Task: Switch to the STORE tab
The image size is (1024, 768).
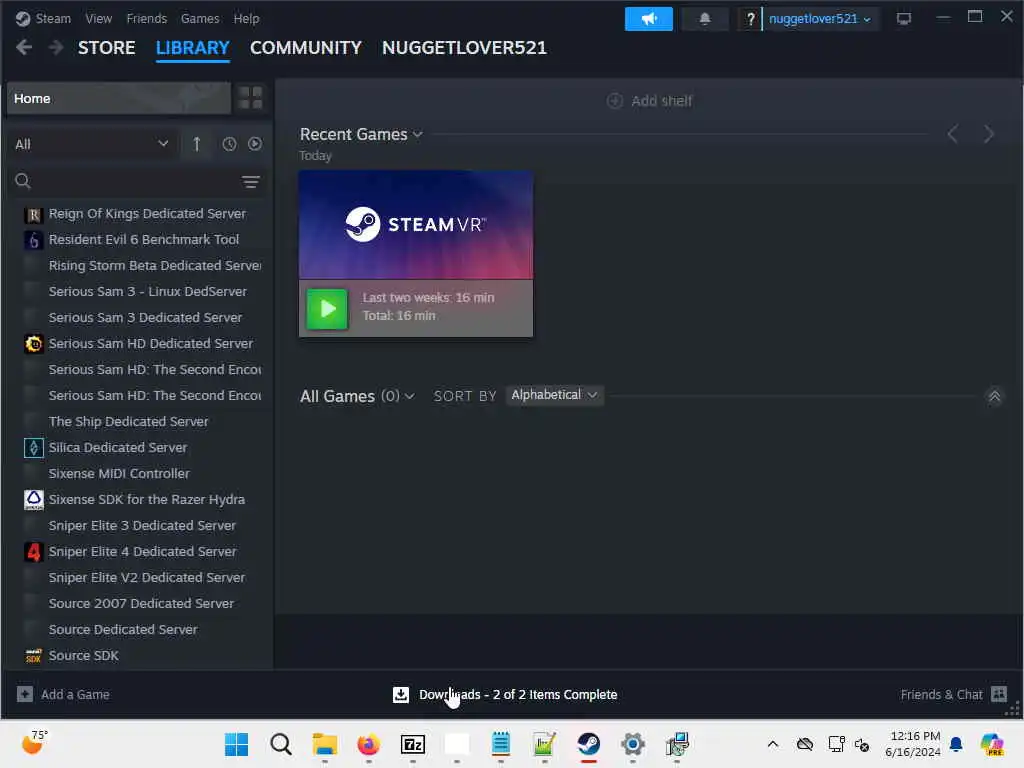Action: tap(106, 48)
